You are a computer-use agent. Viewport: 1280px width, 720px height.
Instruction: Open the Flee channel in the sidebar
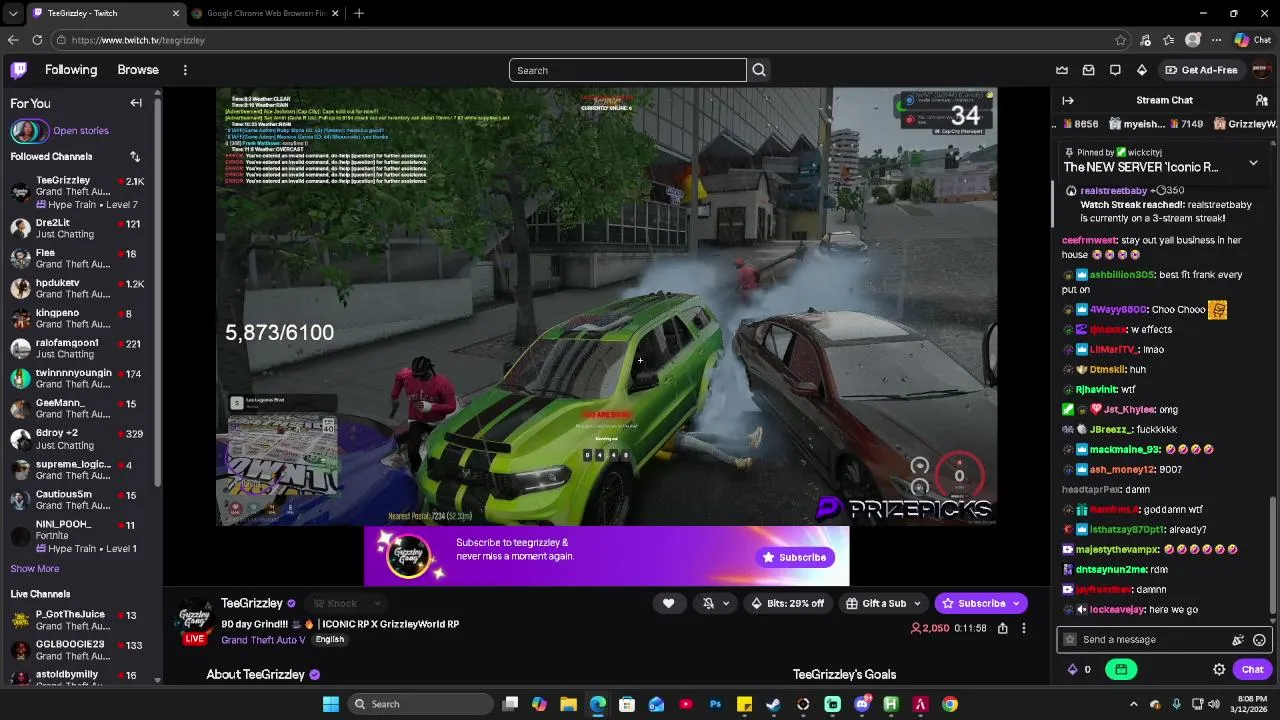tap(80, 258)
